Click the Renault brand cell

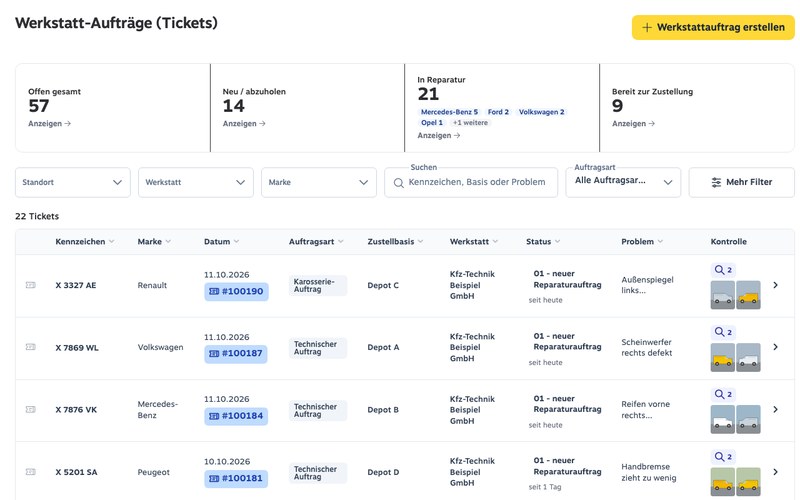pyautogui.click(x=152, y=285)
